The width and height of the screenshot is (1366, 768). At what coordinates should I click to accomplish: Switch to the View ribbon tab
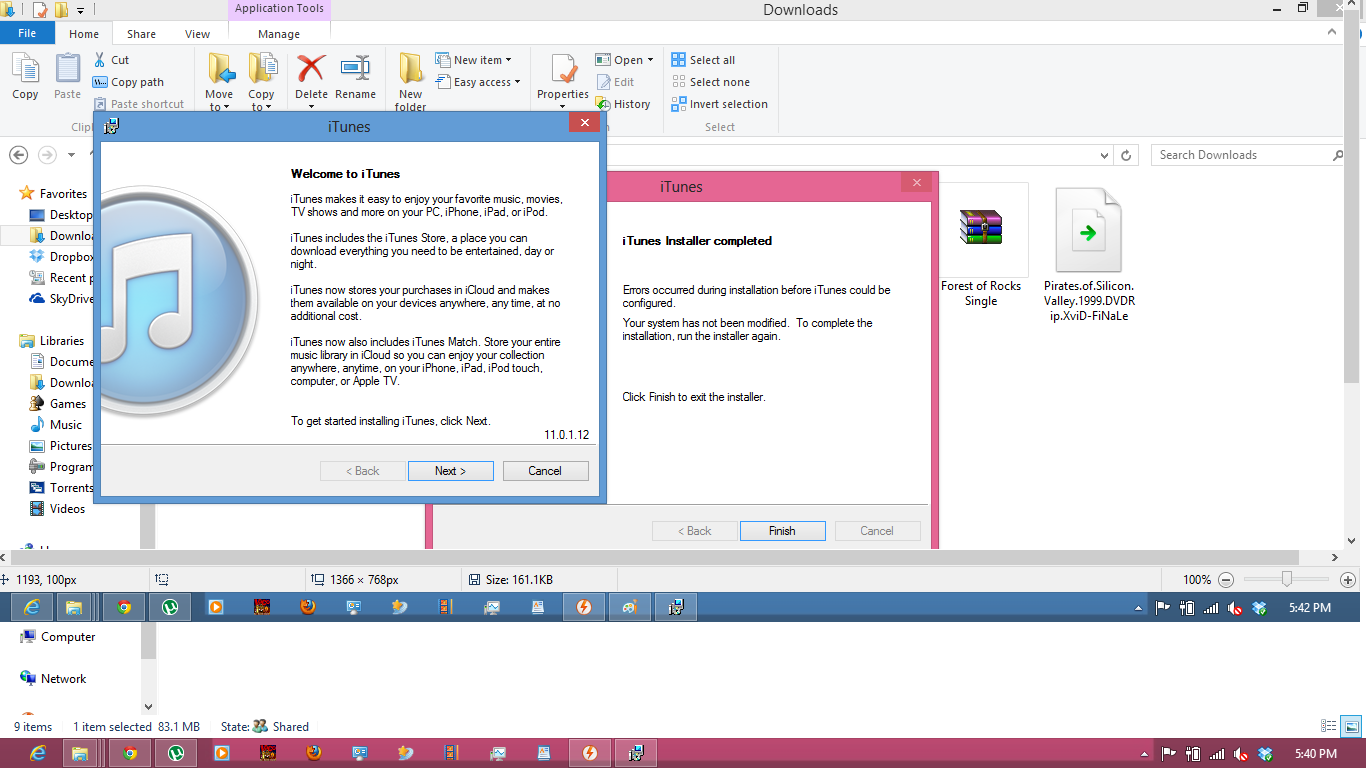coord(198,34)
